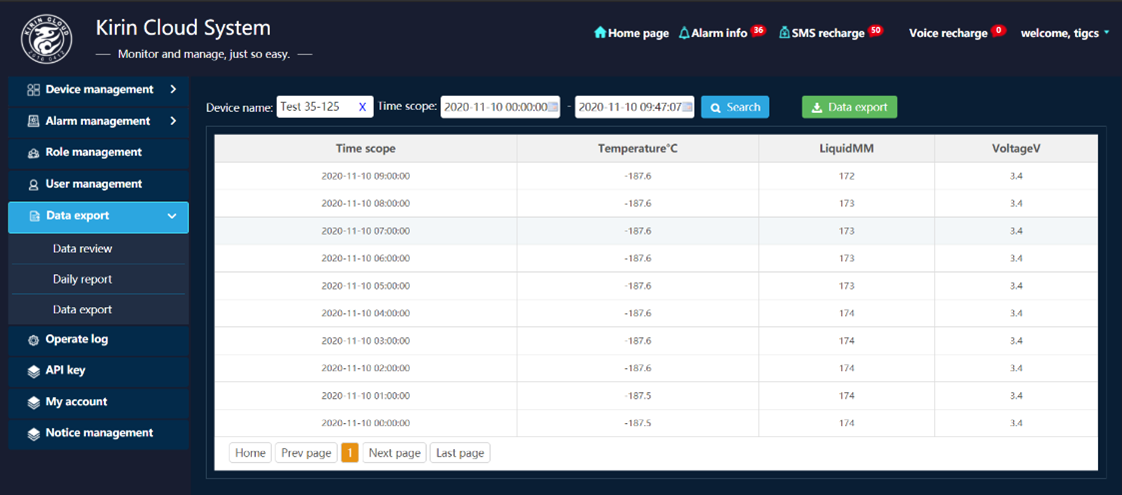Click the Prev page button
This screenshot has width=1122, height=495.
tap(306, 453)
